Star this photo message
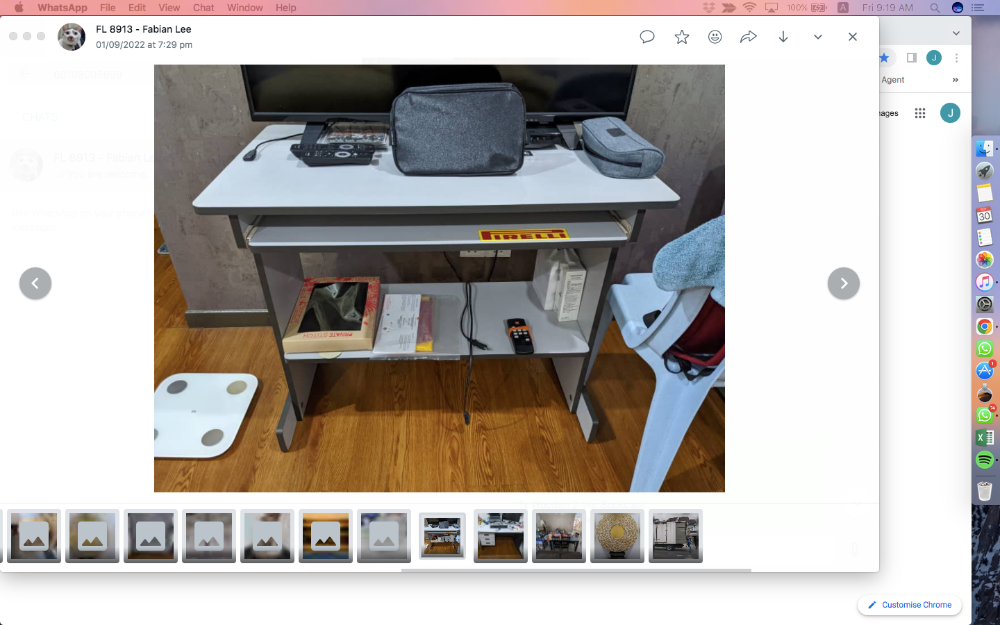1000x625 pixels. coord(682,37)
